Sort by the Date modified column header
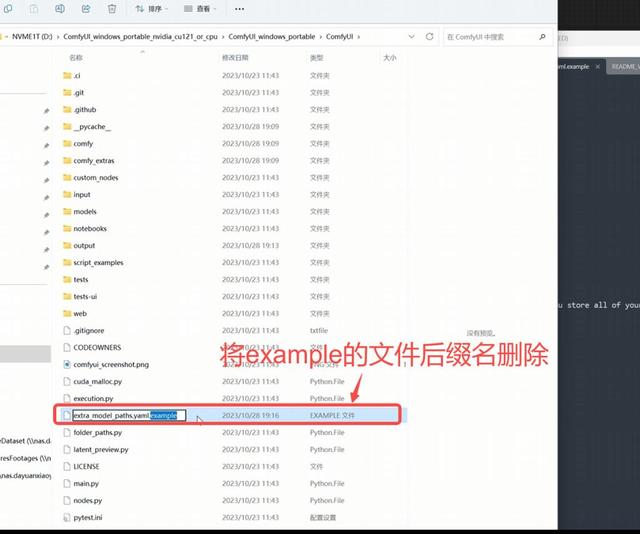 (x=235, y=58)
